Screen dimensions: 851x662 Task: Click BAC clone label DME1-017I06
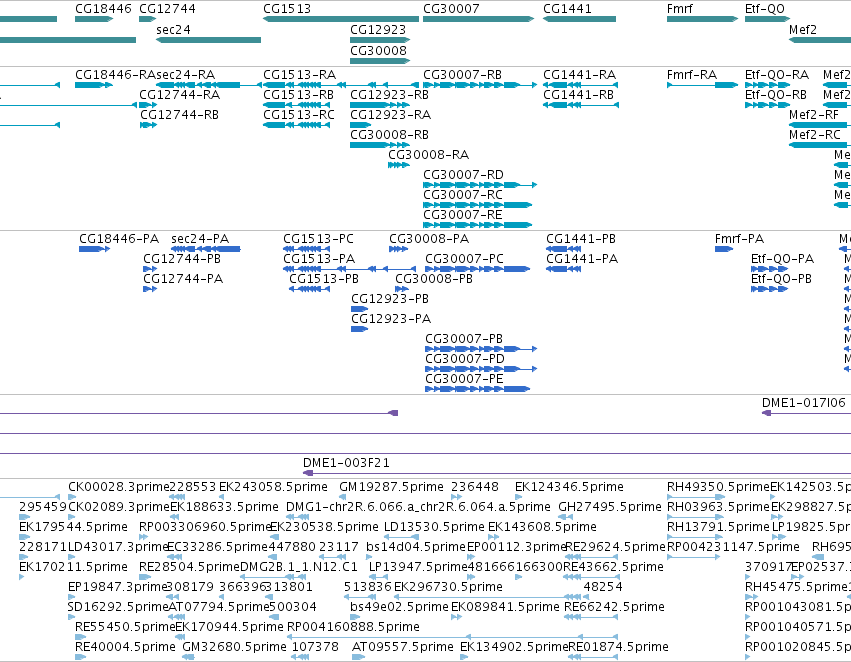coord(804,403)
